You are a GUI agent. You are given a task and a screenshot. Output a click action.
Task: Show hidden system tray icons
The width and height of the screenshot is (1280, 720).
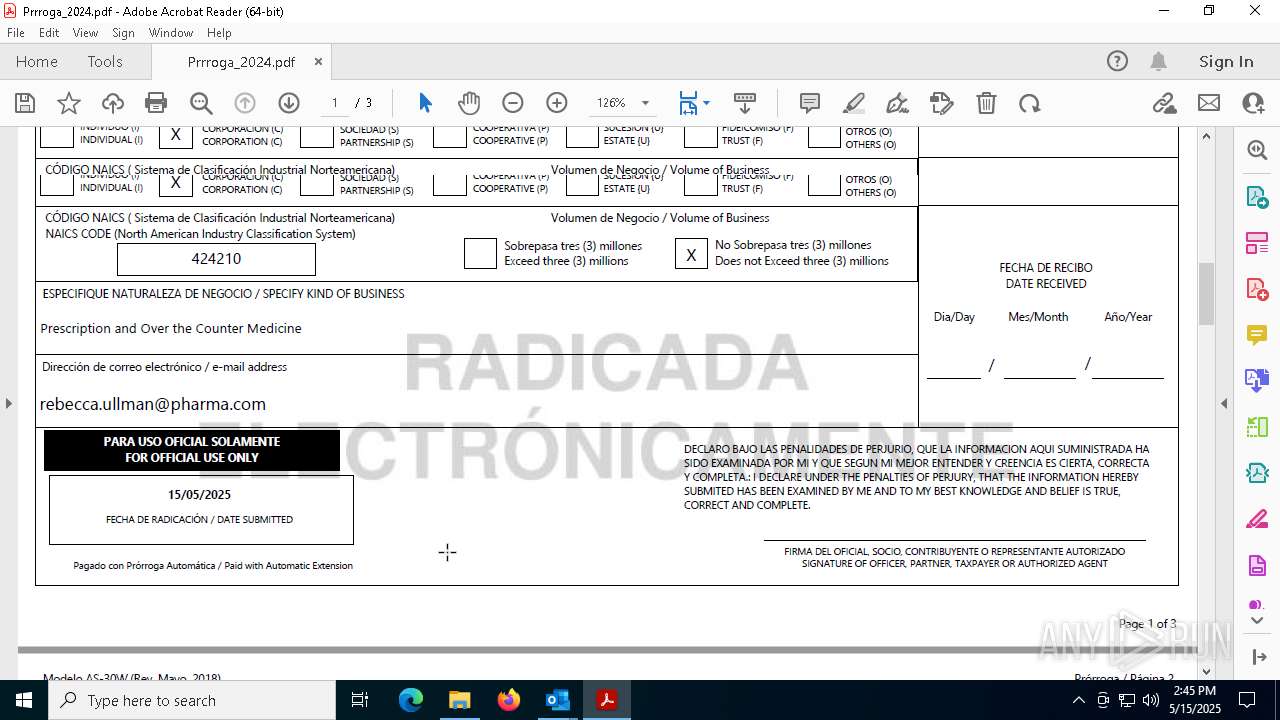[1078, 700]
